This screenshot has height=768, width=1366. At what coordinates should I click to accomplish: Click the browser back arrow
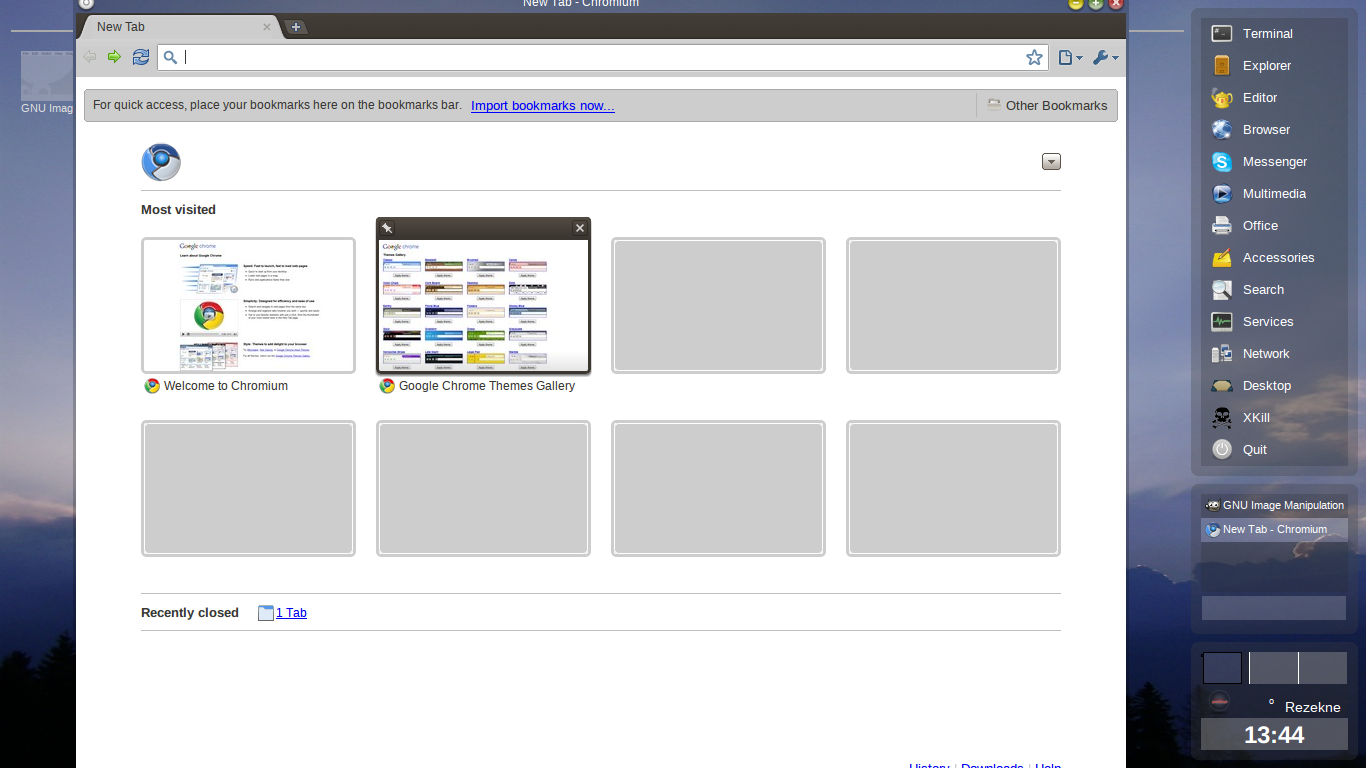click(x=90, y=57)
